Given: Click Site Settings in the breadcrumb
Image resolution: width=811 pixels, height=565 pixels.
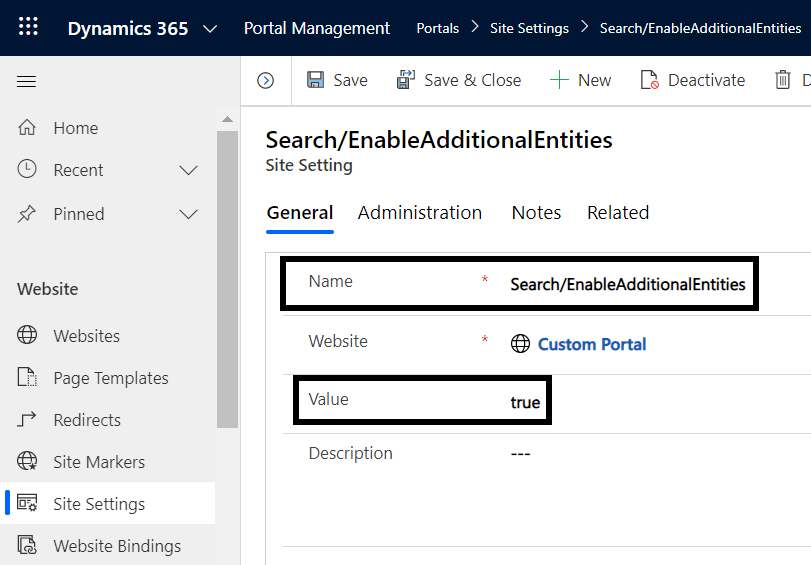Looking at the screenshot, I should coord(529,28).
